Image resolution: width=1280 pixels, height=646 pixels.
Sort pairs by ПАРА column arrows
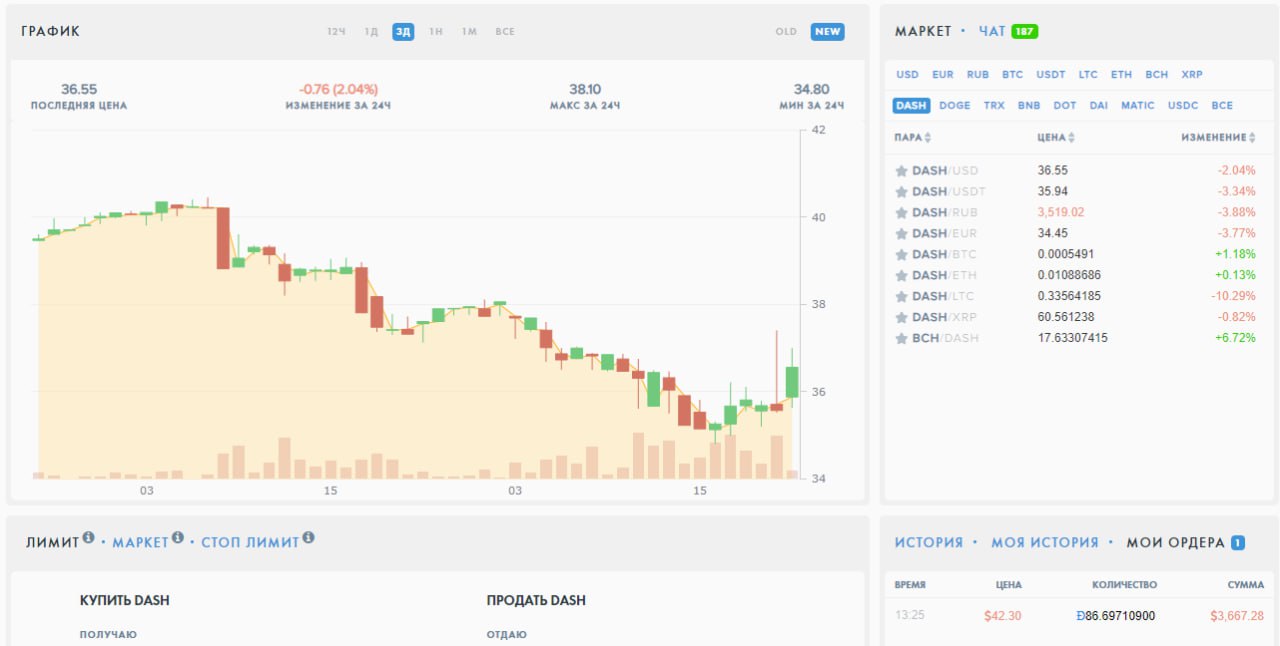coord(927,137)
